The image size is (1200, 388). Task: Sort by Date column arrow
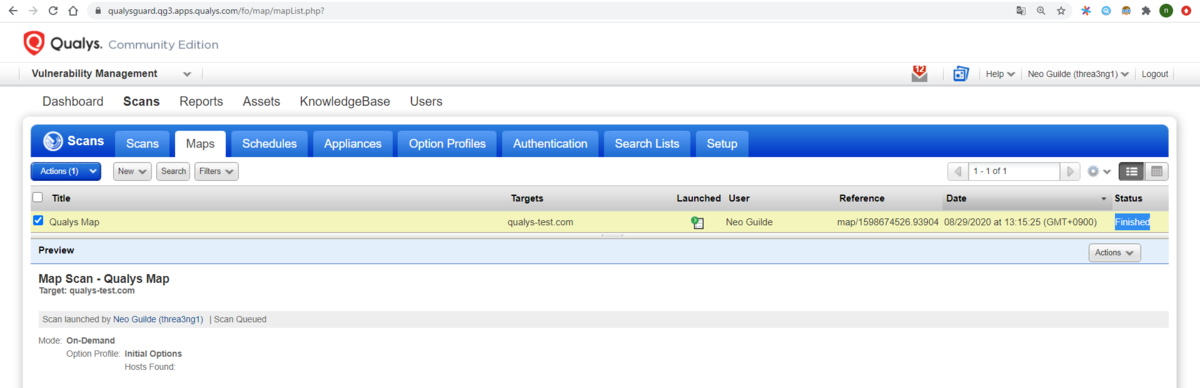pos(1105,198)
